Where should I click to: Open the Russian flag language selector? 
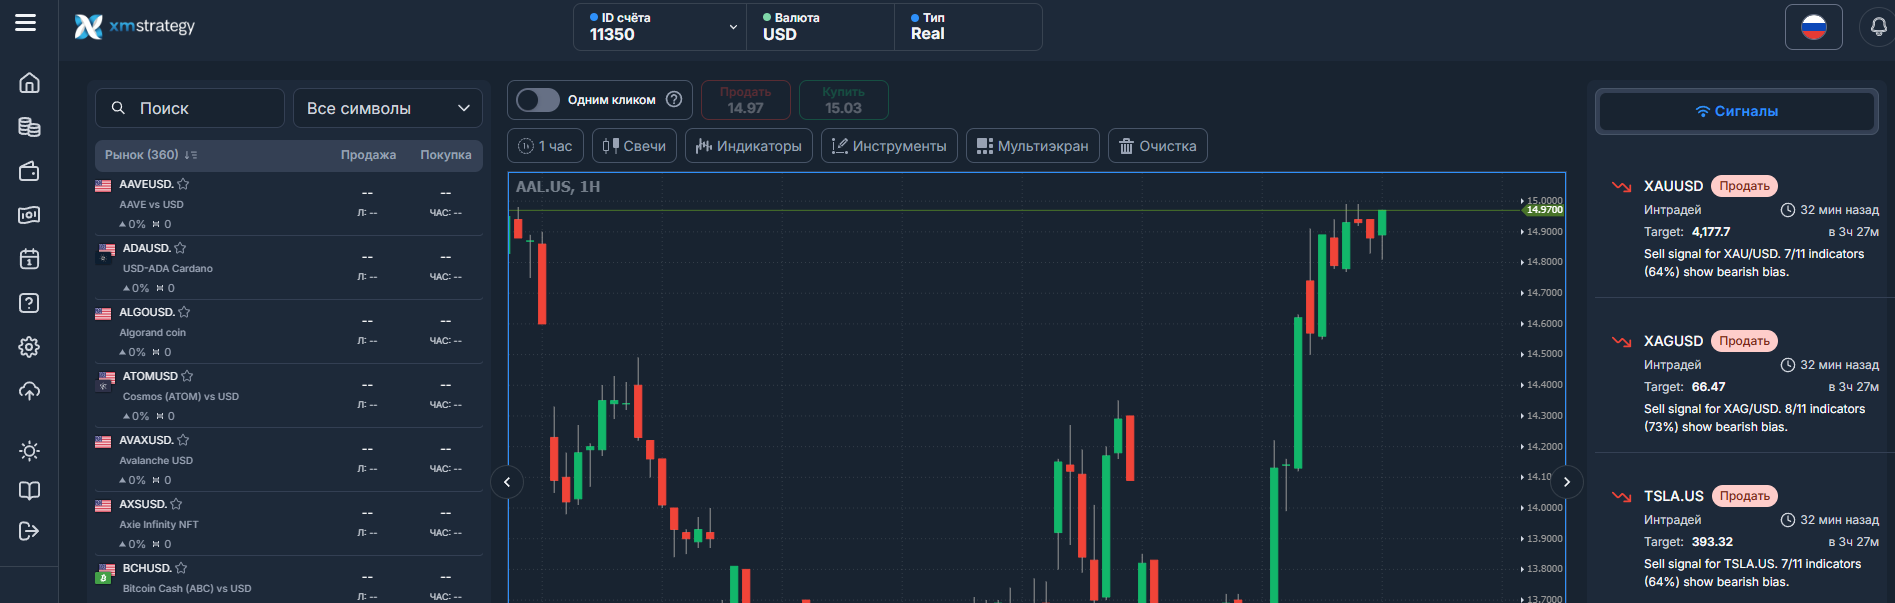[x=1814, y=27]
